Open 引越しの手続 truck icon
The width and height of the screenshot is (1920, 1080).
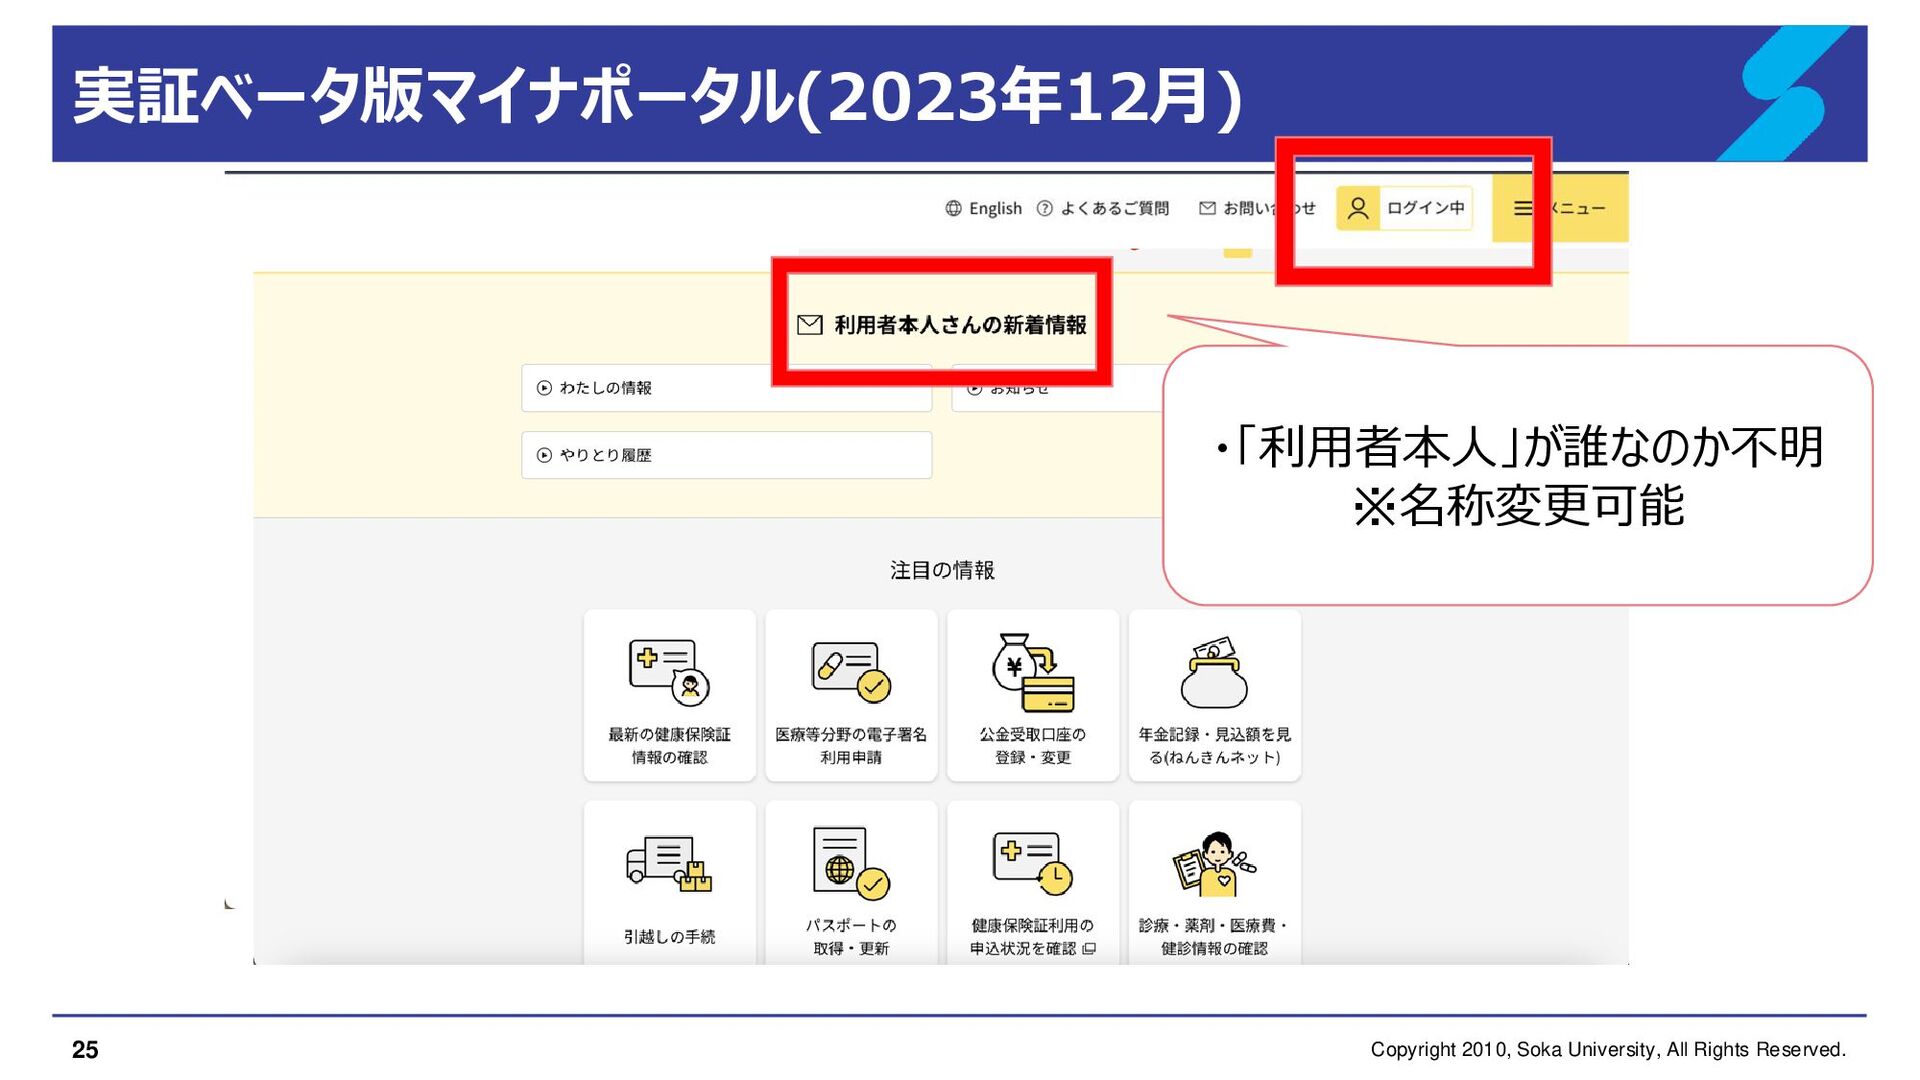[669, 864]
